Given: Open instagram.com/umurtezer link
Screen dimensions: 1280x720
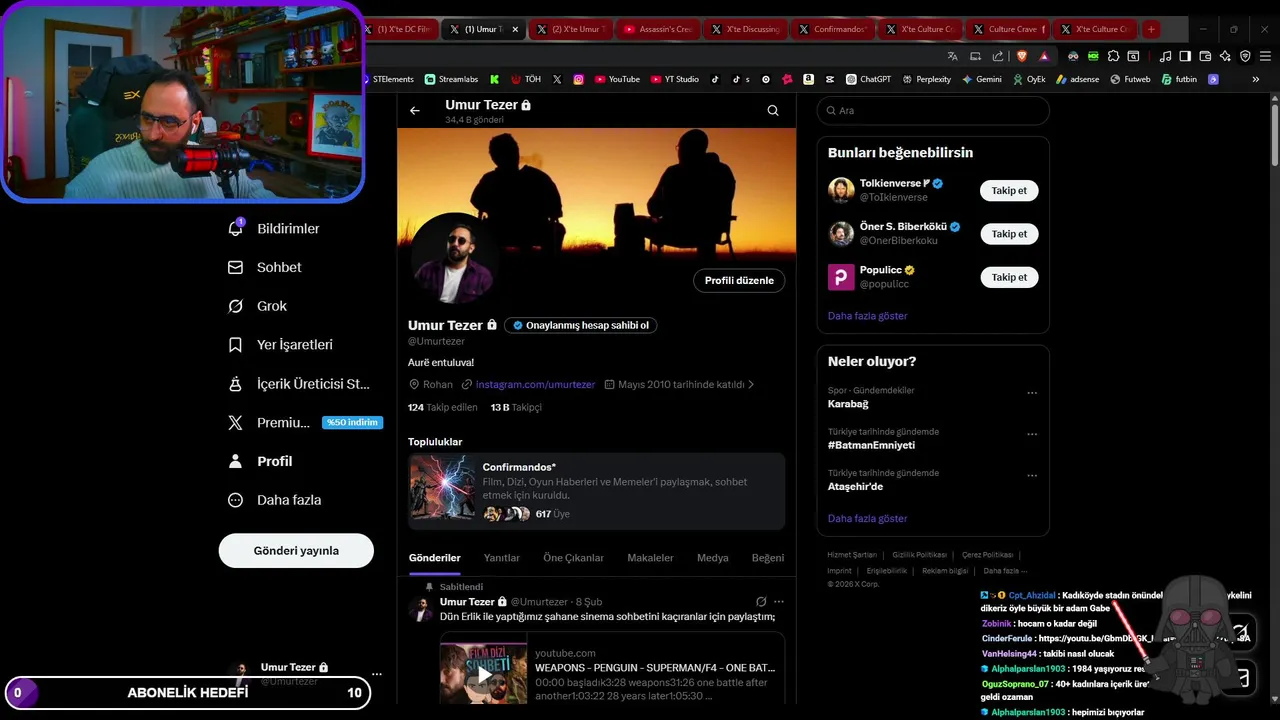Looking at the screenshot, I should coord(535,384).
